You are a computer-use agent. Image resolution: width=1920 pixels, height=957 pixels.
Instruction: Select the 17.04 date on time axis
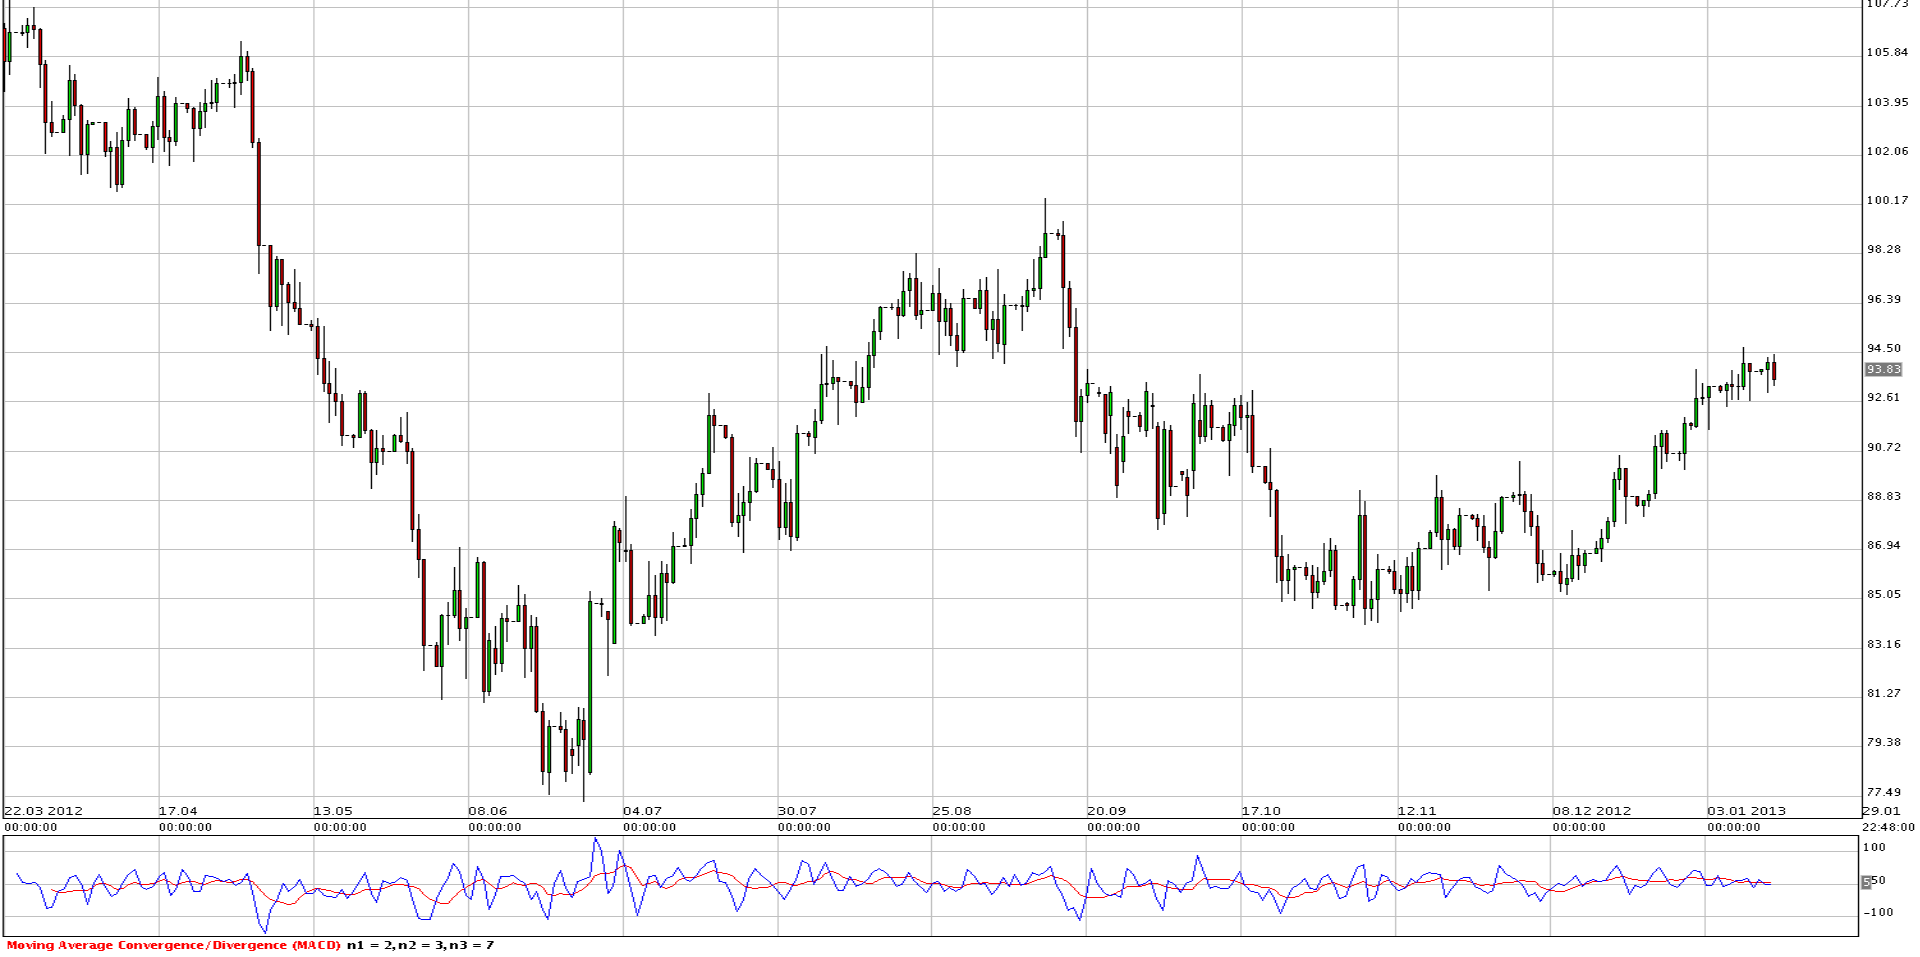pyautogui.click(x=178, y=811)
